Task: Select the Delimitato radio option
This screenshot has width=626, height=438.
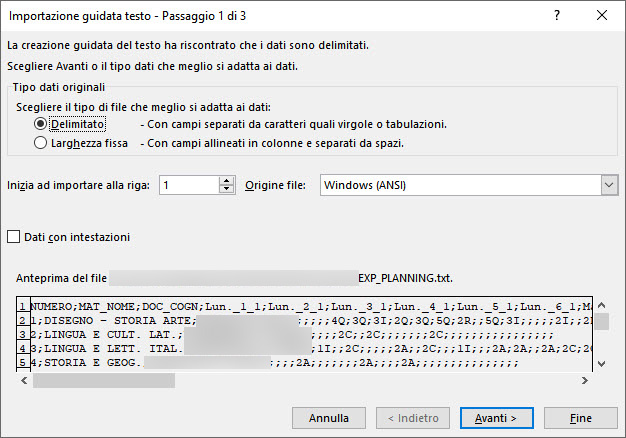Action: tap(40, 124)
